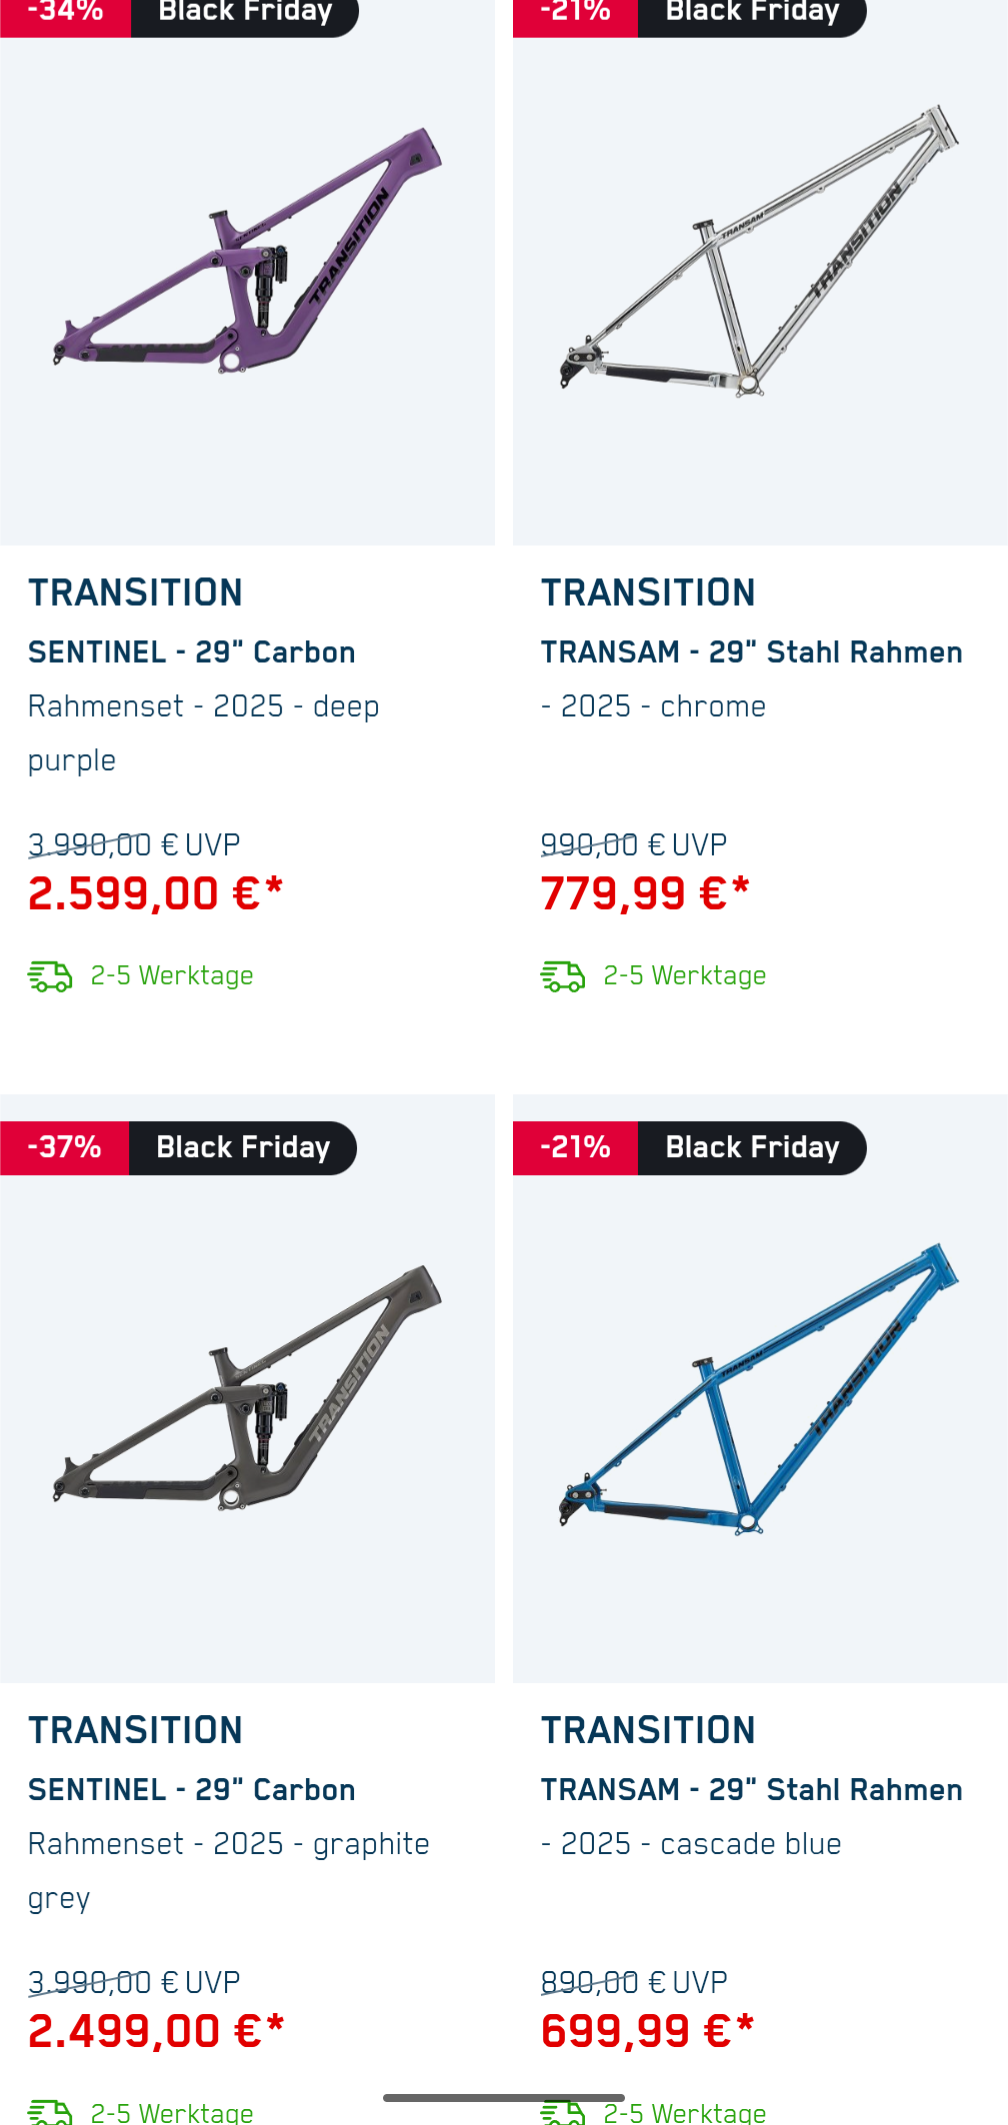This screenshot has width=1008, height=2125.
Task: Open Sentinel 29" Carbon graphite grey title
Action: pyautogui.click(x=192, y=1790)
